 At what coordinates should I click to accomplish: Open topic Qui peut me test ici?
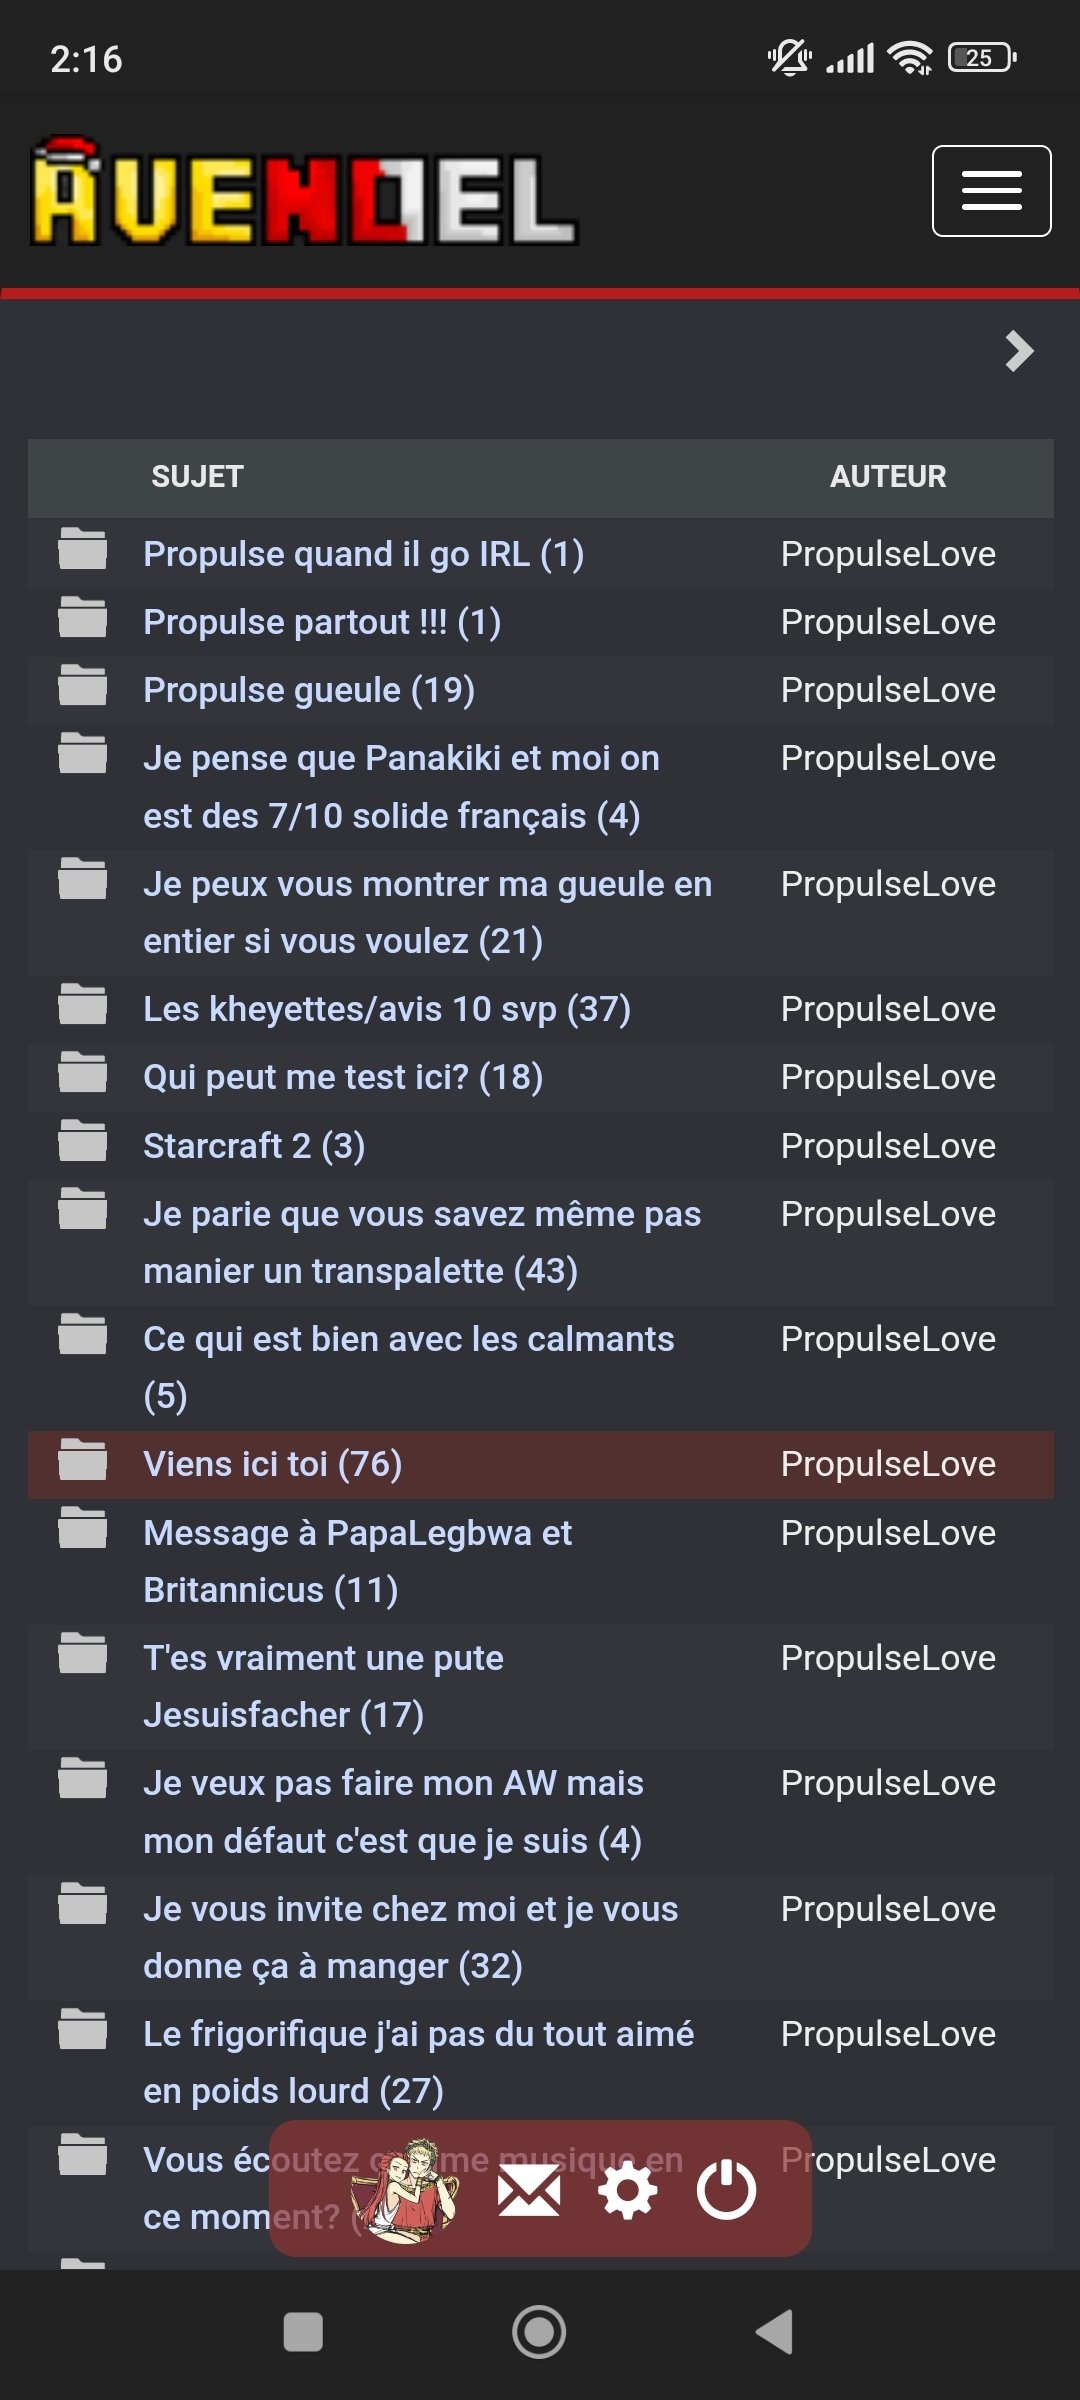343,1077
